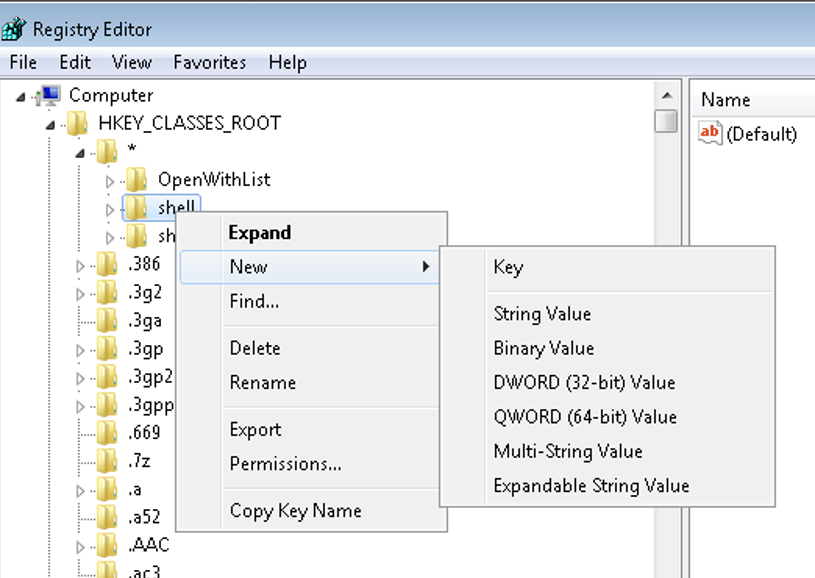Viewport: 815px width, 578px height.
Task: Create a new Expandable String Value
Action: (x=607, y=485)
